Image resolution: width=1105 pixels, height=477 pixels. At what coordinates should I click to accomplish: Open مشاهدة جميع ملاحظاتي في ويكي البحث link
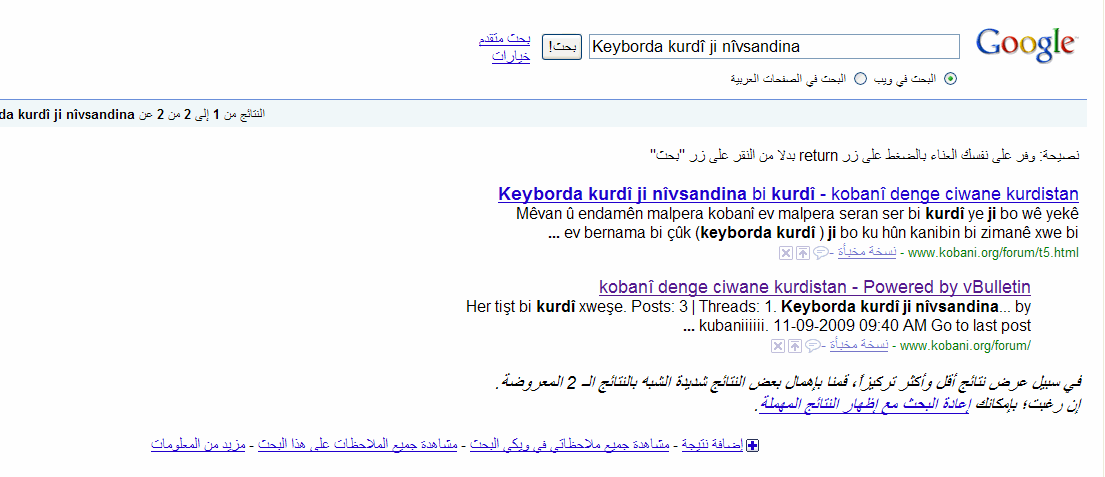[569, 445]
